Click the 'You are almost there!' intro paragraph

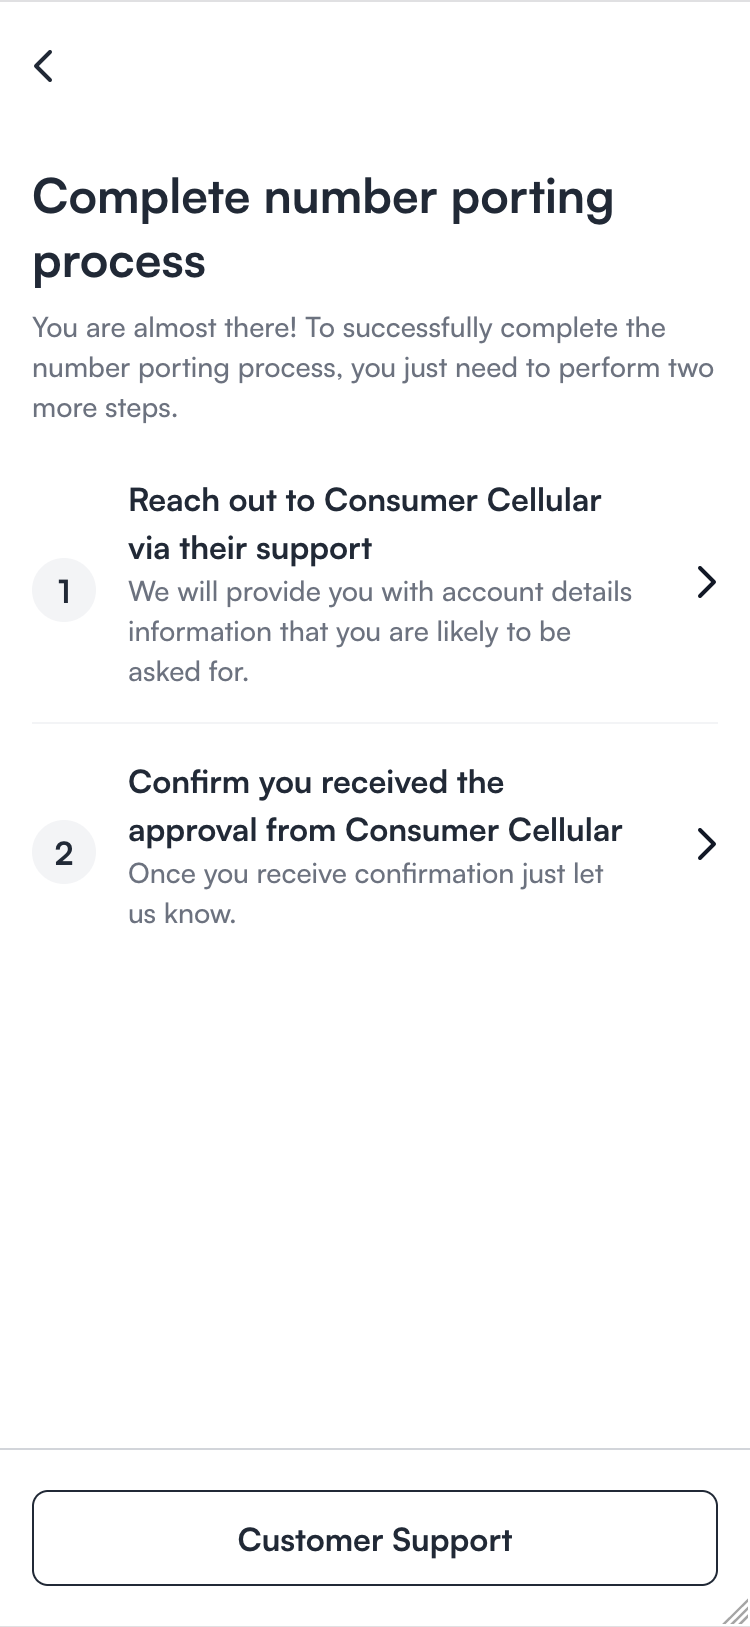pyautogui.click(x=373, y=368)
